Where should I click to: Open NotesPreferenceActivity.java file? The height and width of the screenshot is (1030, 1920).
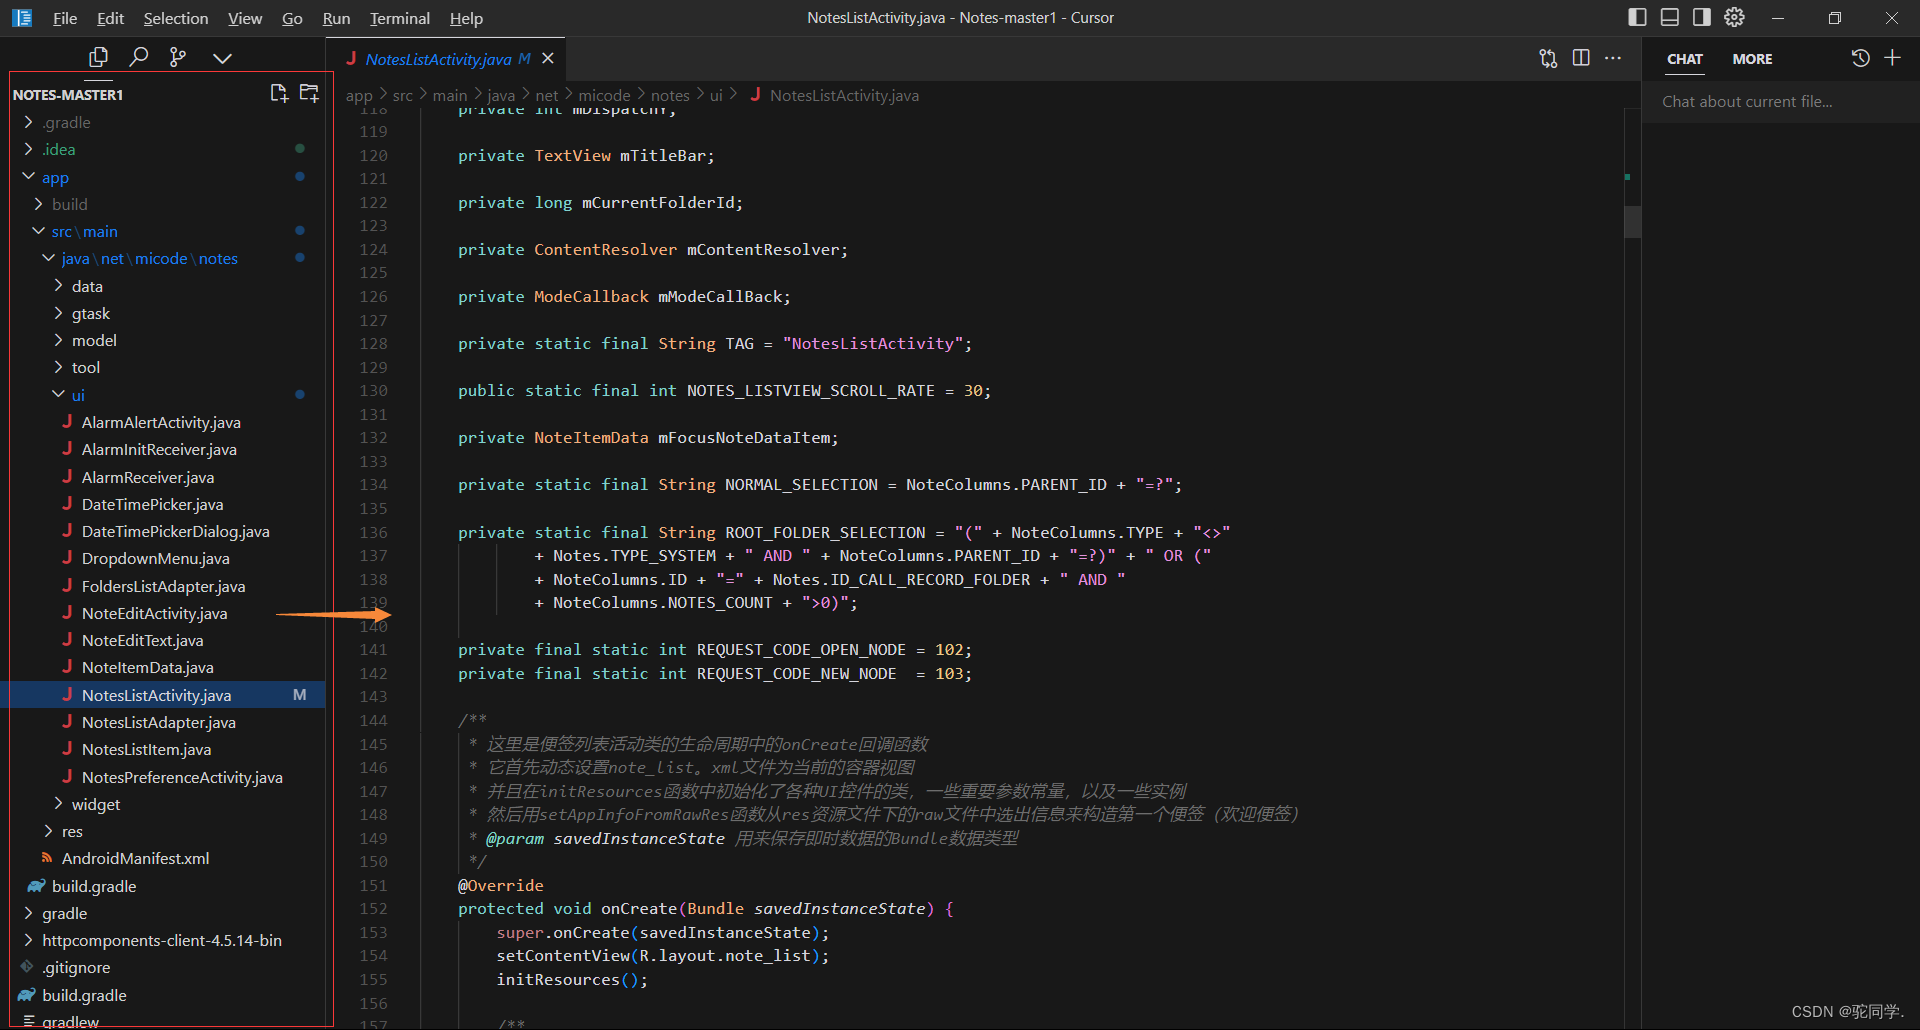point(182,777)
